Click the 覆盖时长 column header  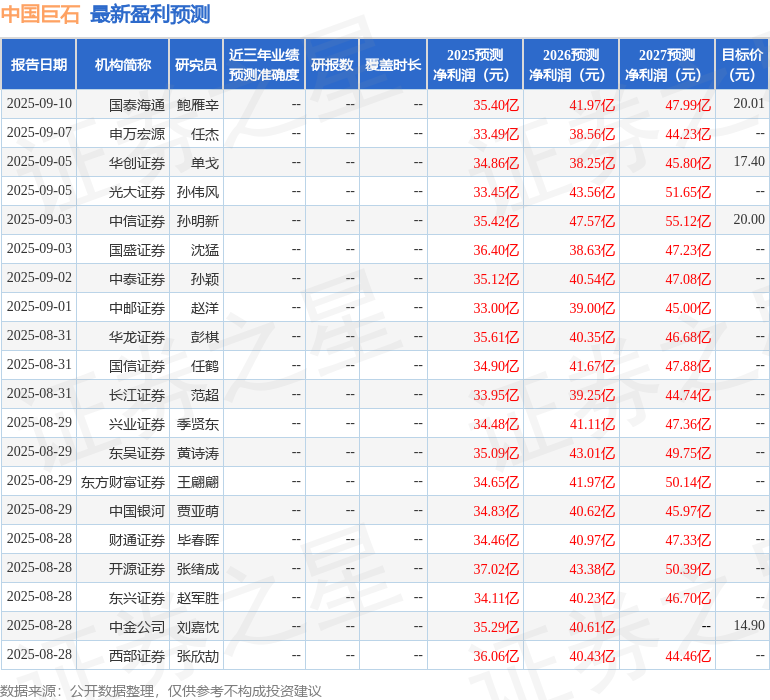[x=393, y=65]
